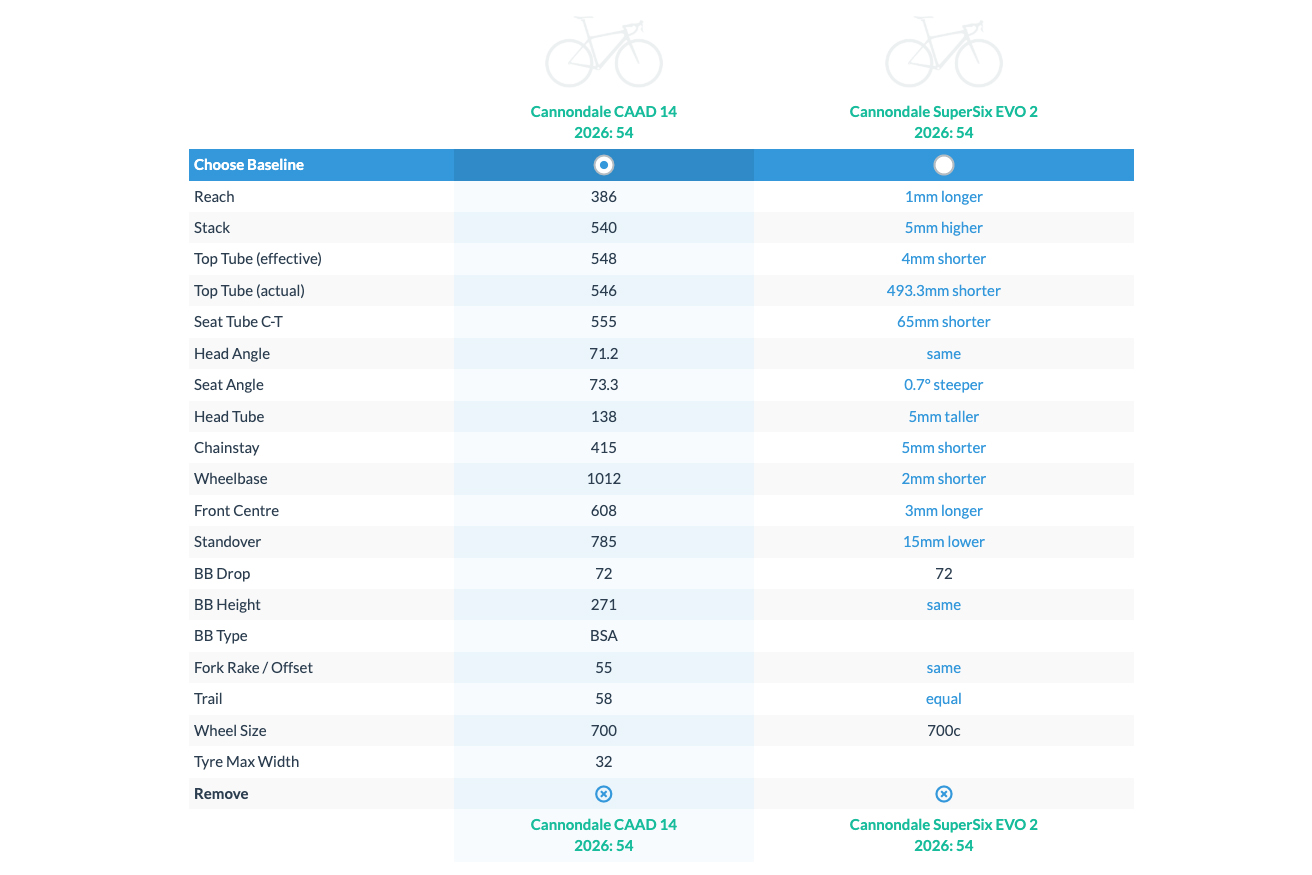Screen dimensions: 1312x875
Task: Click the '5mm taller' Head Tube value
Action: [x=944, y=417]
